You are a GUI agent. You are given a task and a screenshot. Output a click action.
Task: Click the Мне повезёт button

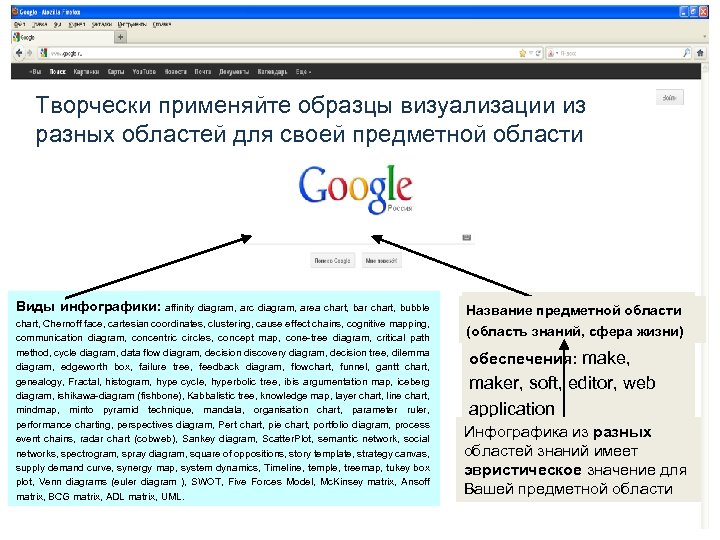(x=381, y=260)
